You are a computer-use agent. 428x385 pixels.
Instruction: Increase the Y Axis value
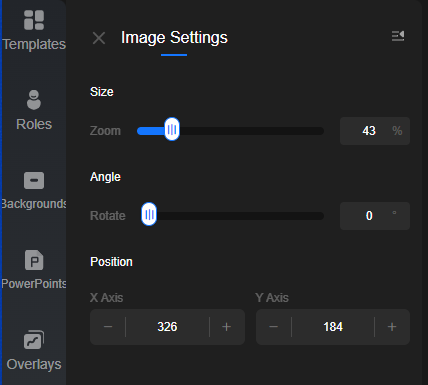coord(392,327)
